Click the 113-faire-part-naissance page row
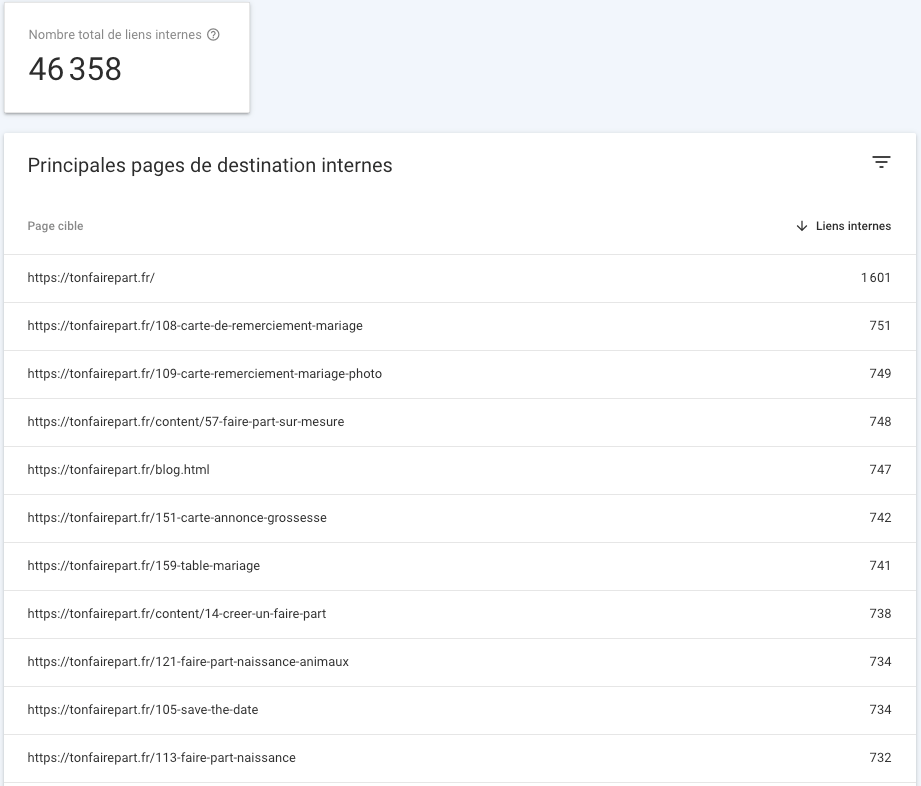This screenshot has width=921, height=786. (x=460, y=758)
